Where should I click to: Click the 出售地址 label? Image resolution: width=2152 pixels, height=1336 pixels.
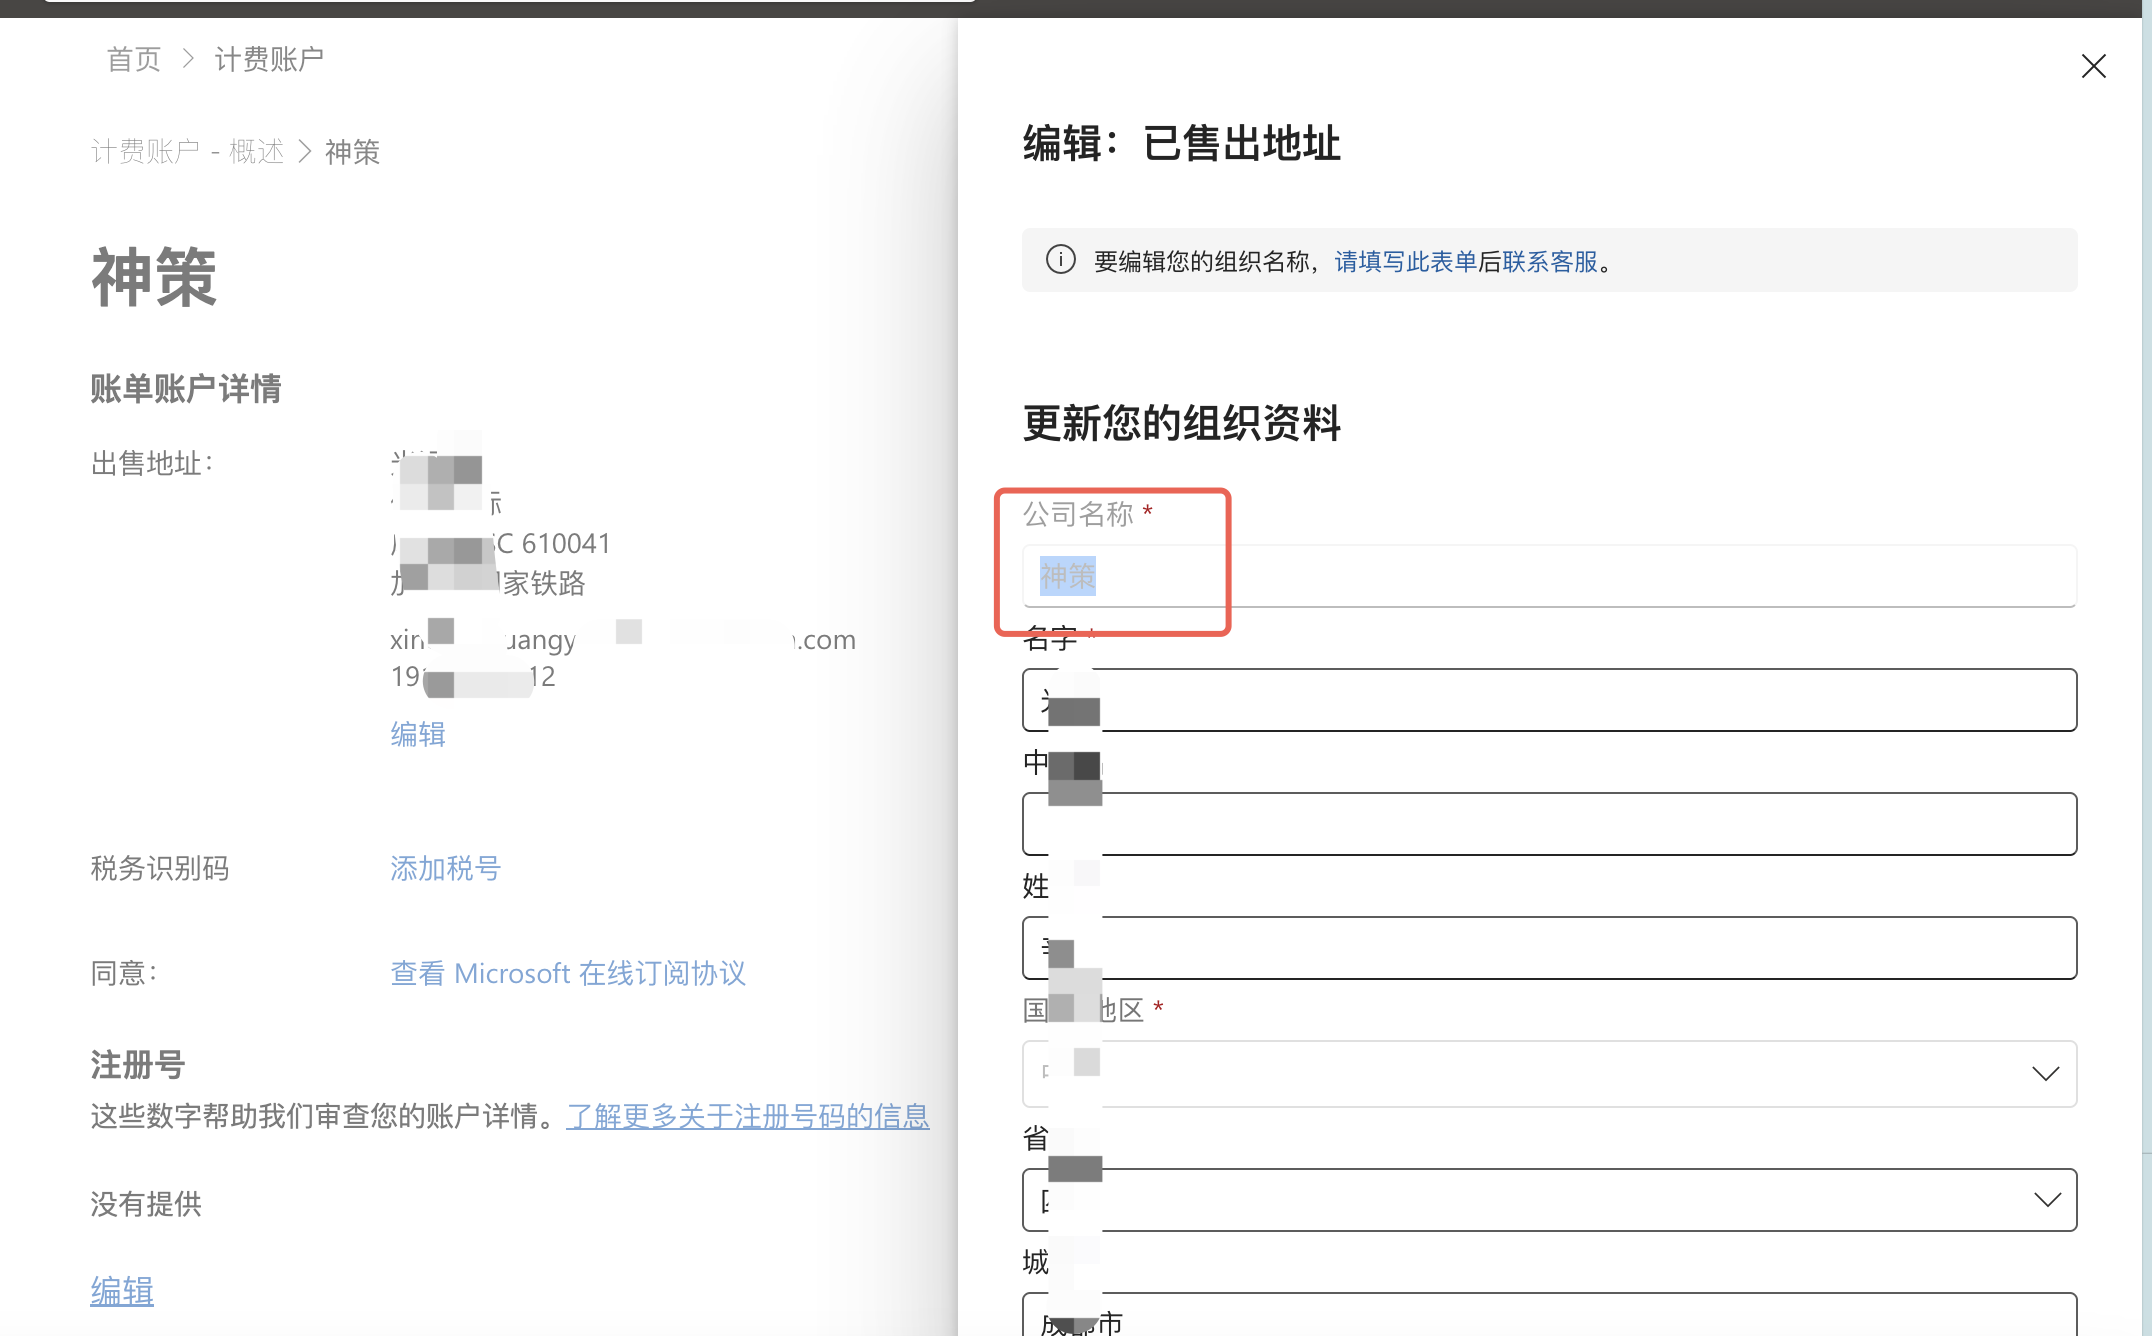pyautogui.click(x=152, y=463)
